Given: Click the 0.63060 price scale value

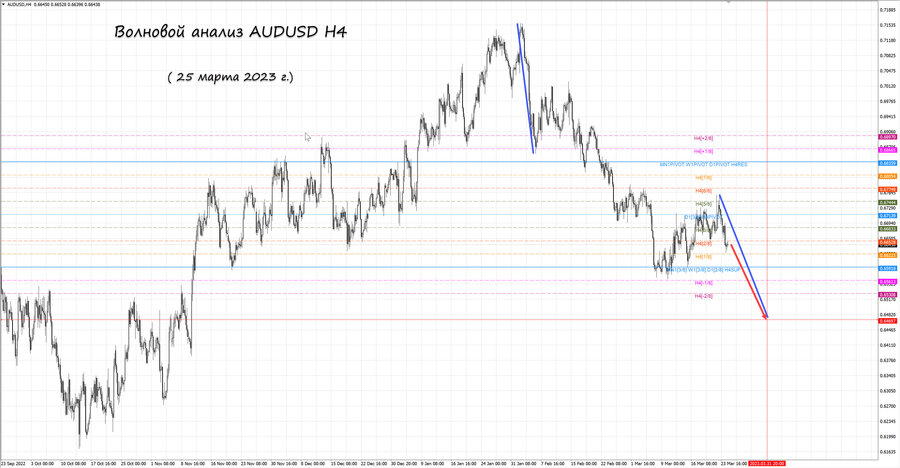Looking at the screenshot, I should tap(888, 391).
